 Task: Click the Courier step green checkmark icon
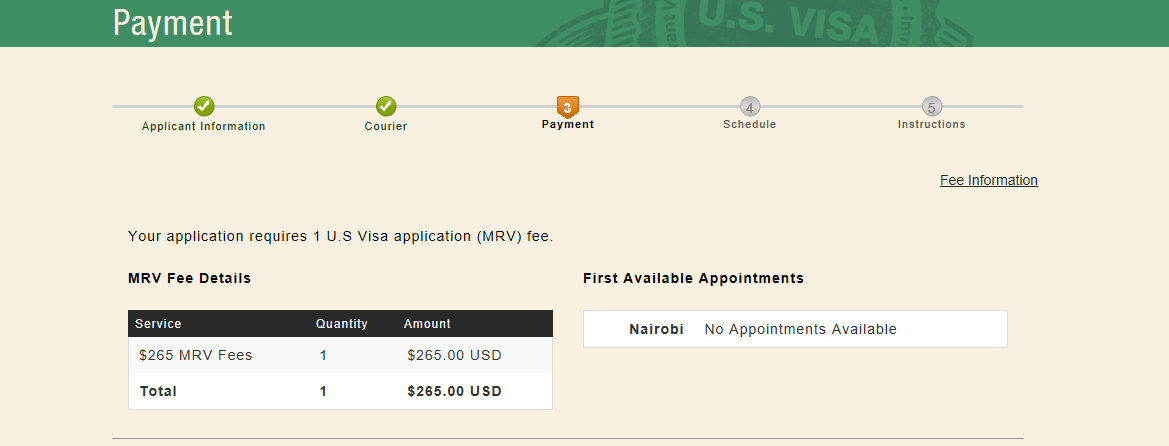point(386,107)
